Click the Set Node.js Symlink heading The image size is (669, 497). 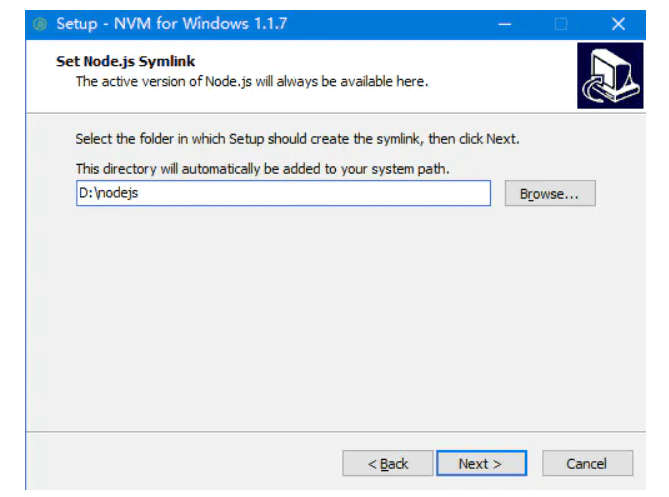(x=125, y=61)
